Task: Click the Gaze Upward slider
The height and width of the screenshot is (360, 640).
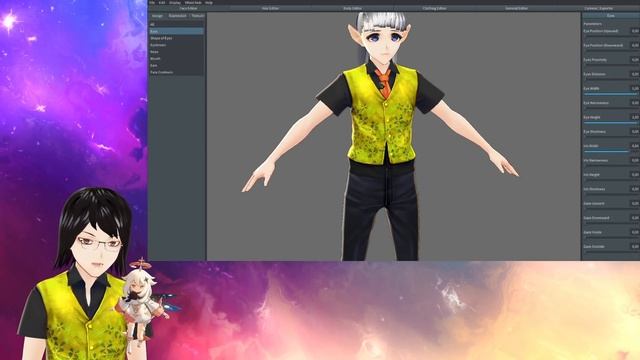Action: tap(611, 209)
